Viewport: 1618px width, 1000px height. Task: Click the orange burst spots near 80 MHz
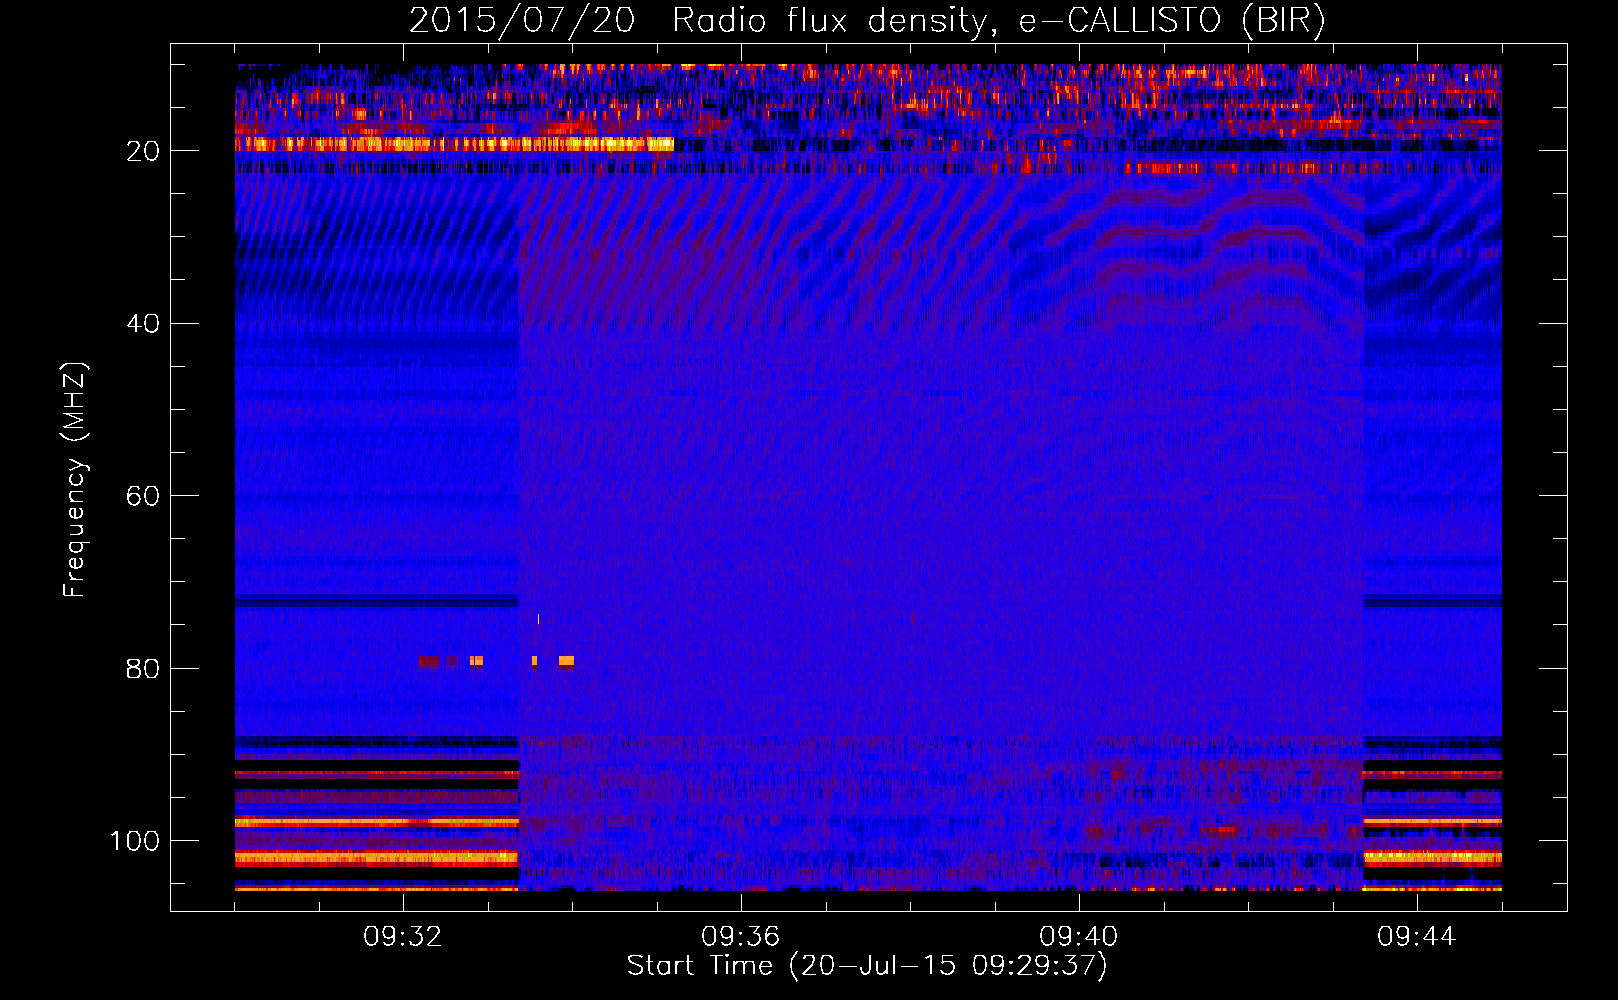[497, 661]
